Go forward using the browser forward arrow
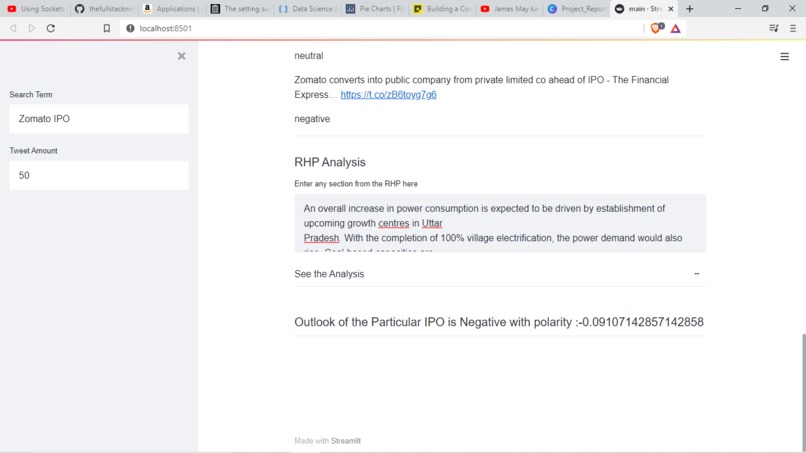 tap(32, 28)
